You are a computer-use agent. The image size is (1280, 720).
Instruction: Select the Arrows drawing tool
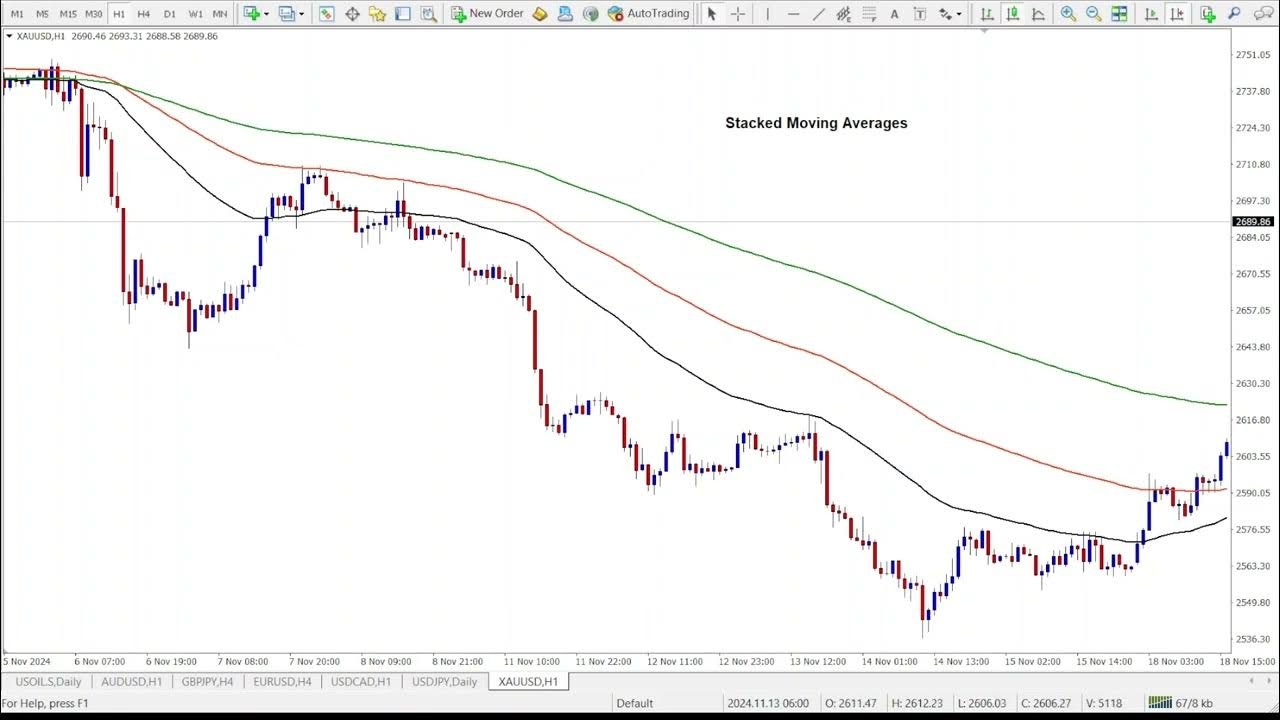pos(945,13)
